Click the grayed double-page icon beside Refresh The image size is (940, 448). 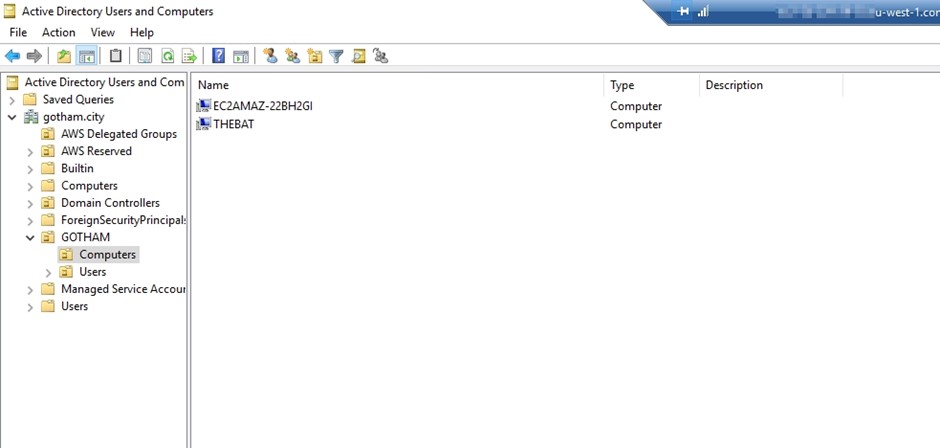pyautogui.click(x=145, y=56)
